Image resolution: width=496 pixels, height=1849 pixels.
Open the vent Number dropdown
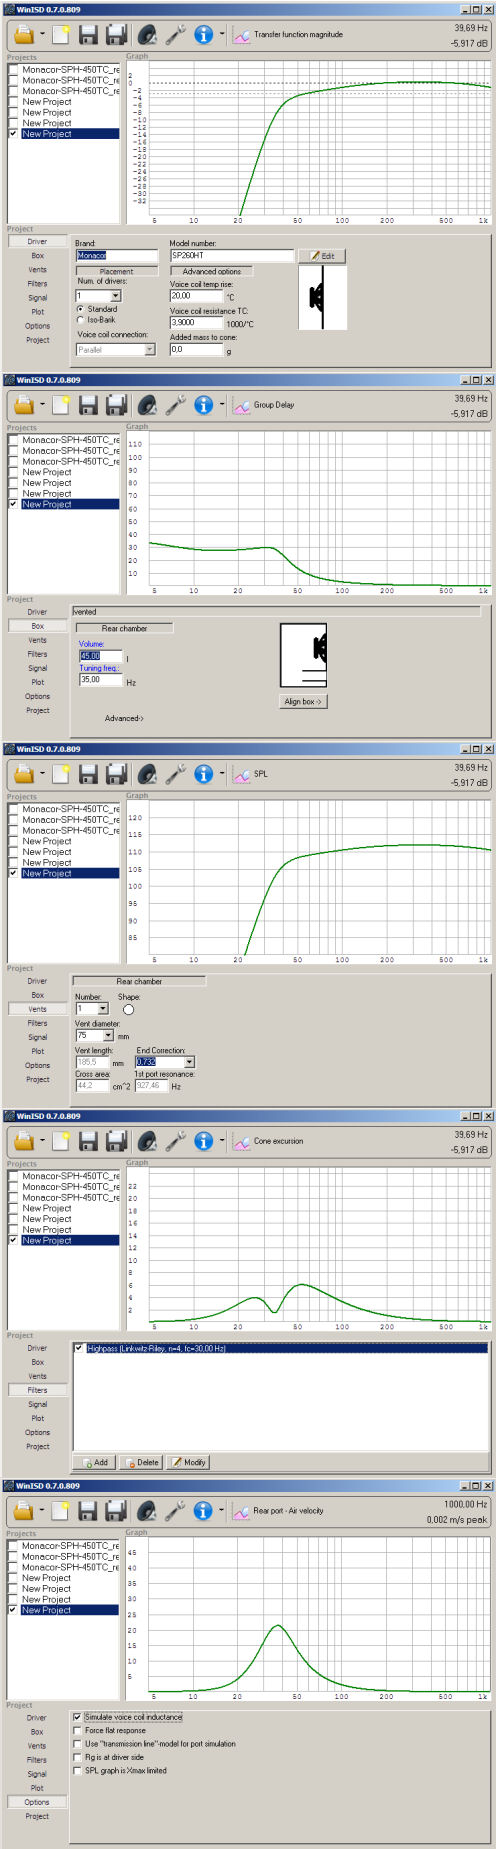(x=102, y=1009)
